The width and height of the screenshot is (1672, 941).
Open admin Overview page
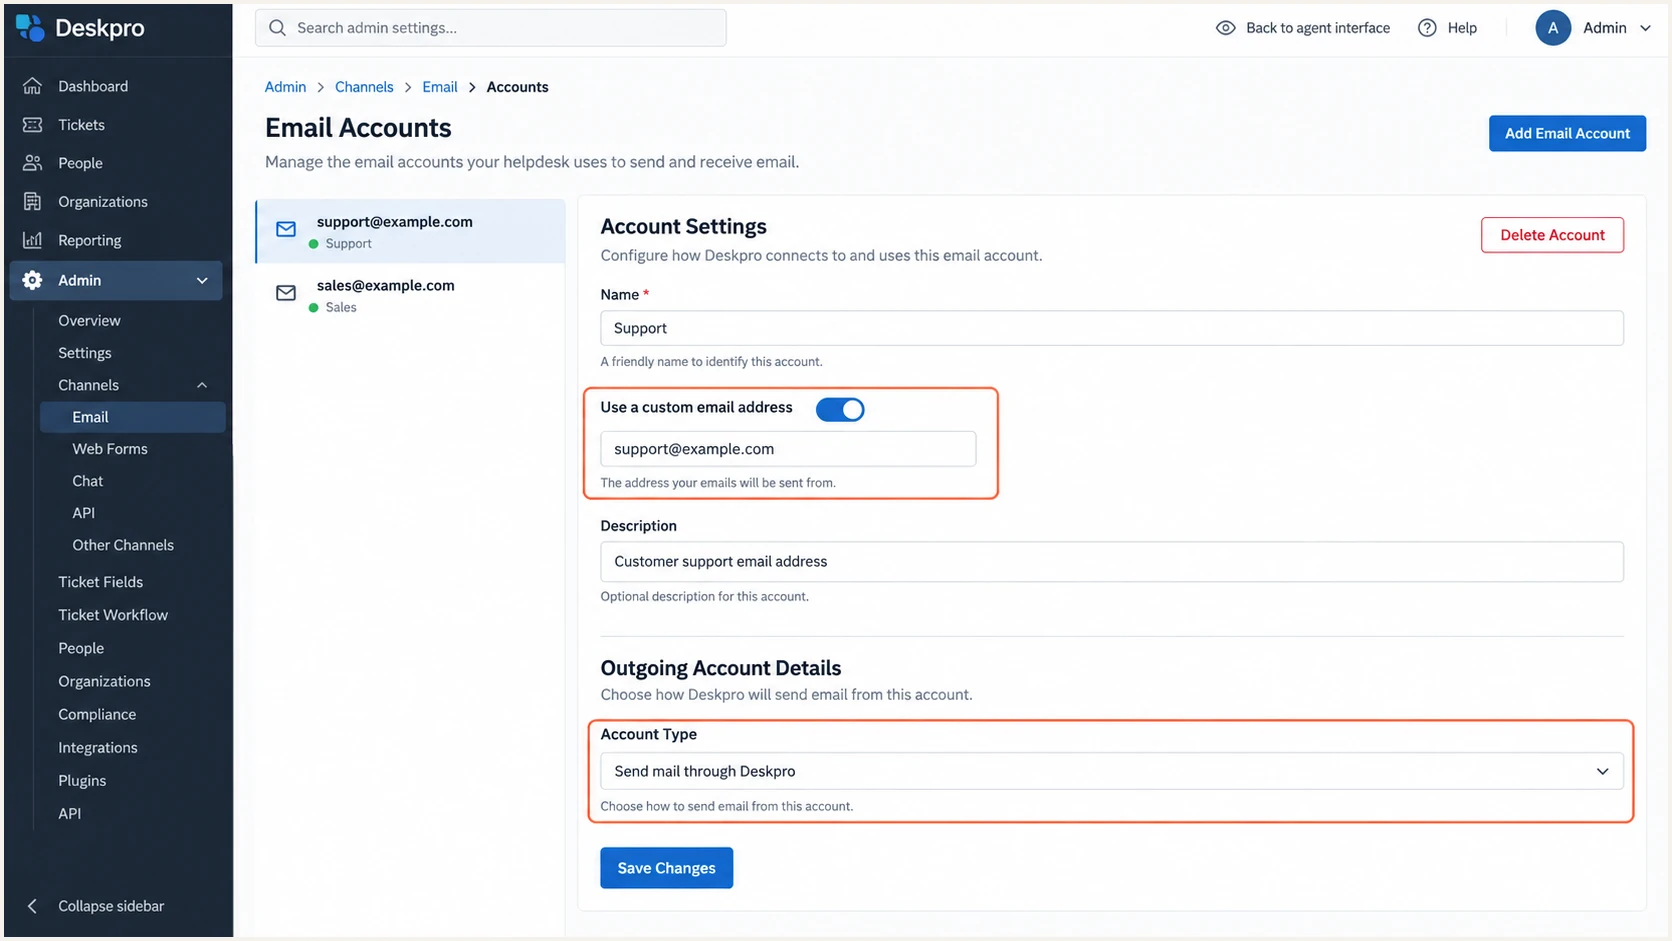[89, 321]
